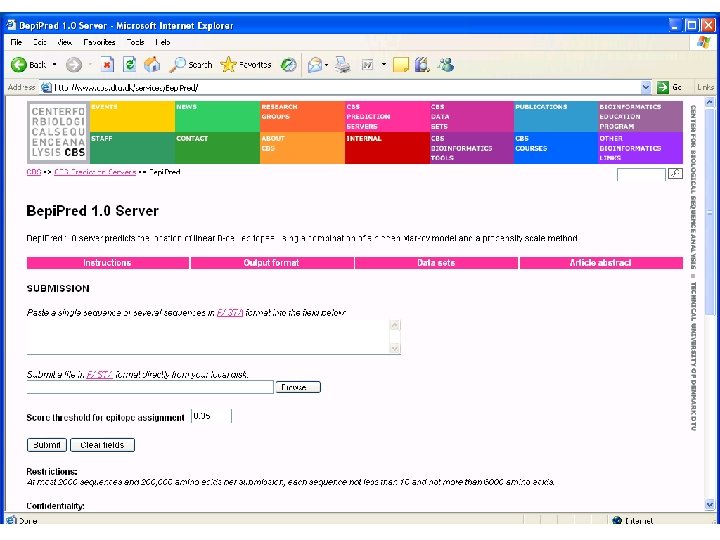Switch to the Instructions tab
The height and width of the screenshot is (540, 720).
pos(107,263)
